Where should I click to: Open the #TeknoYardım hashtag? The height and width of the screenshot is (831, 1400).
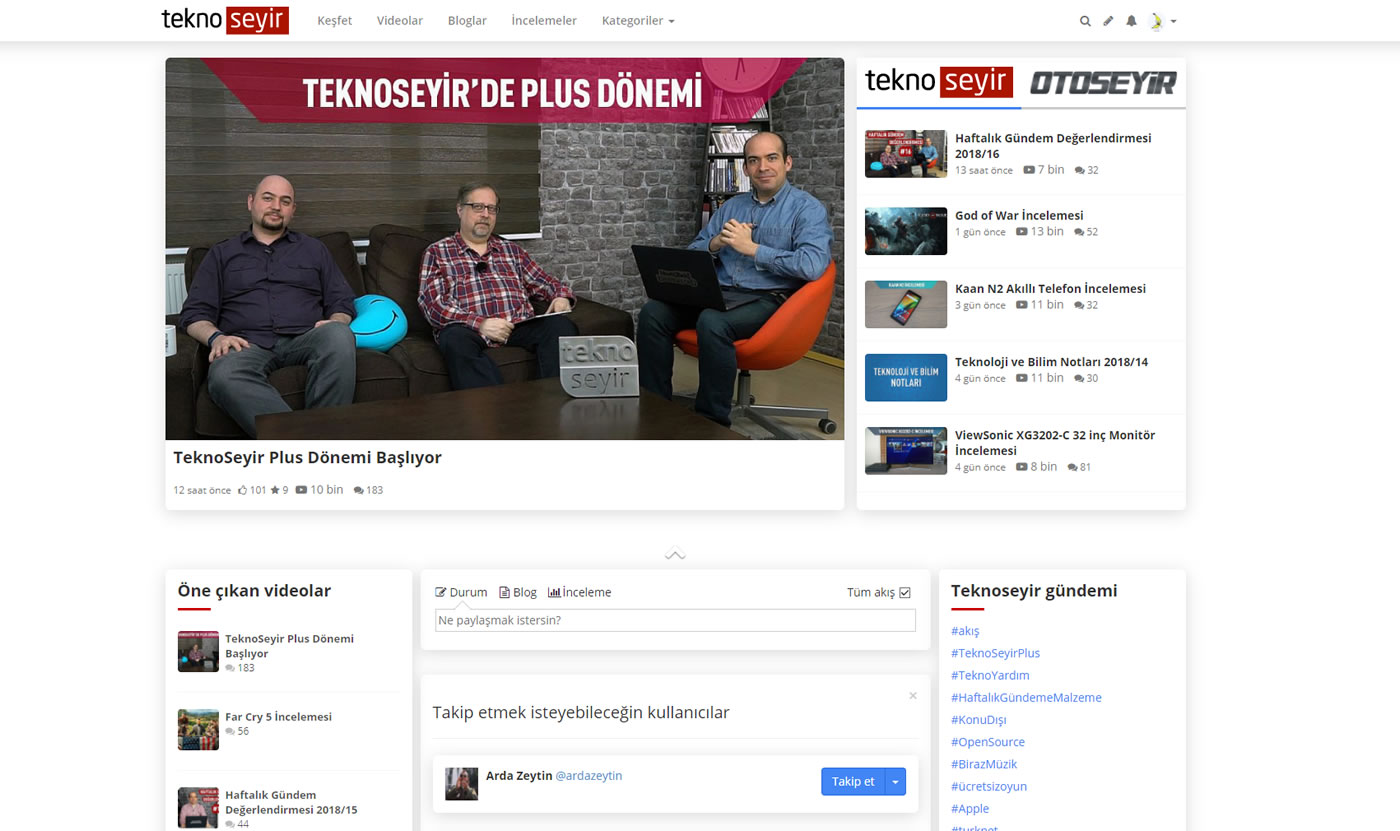(990, 675)
